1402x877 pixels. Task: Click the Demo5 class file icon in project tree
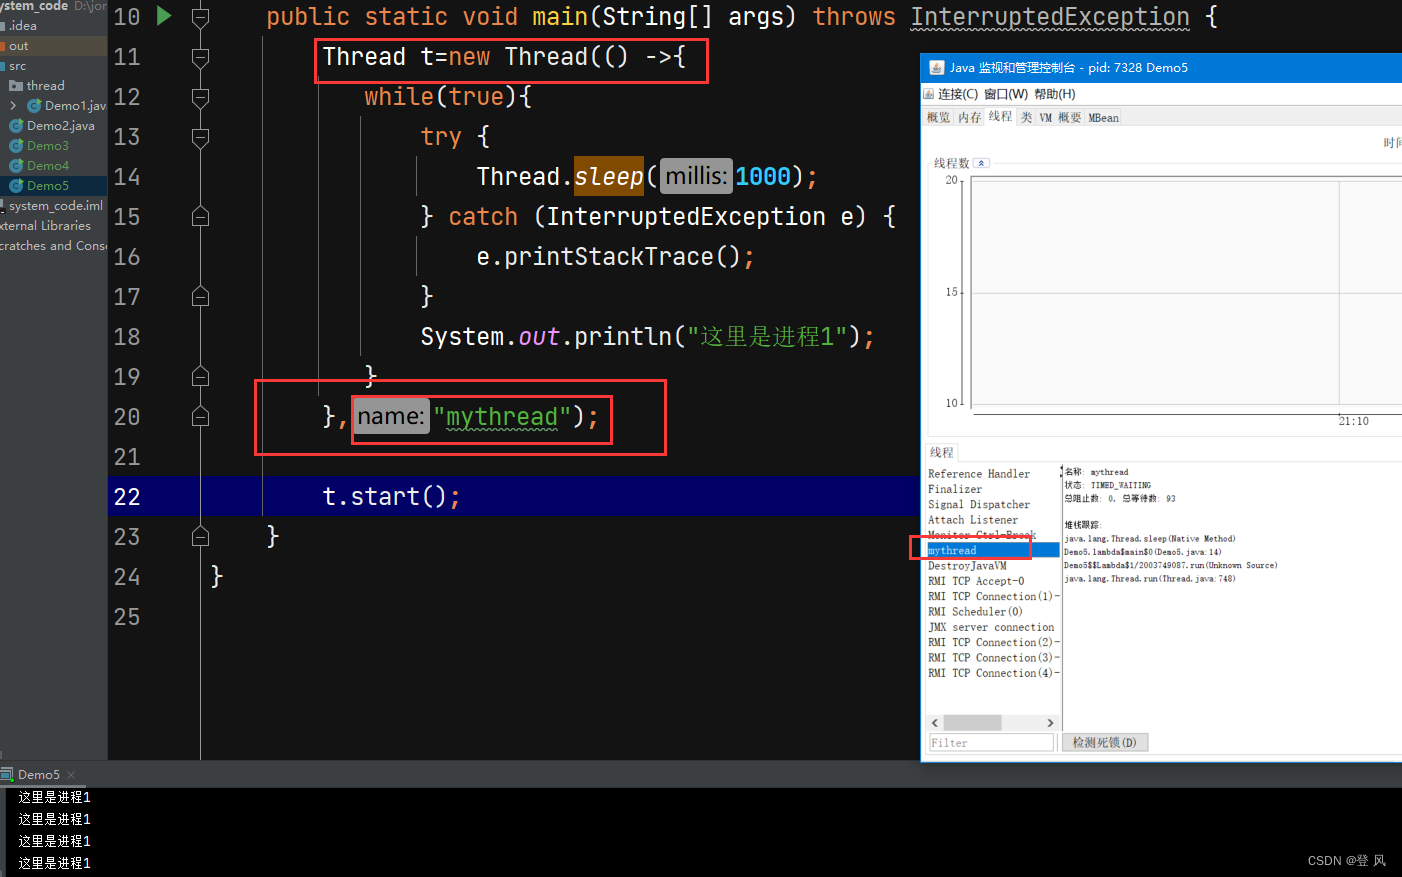click(16, 186)
